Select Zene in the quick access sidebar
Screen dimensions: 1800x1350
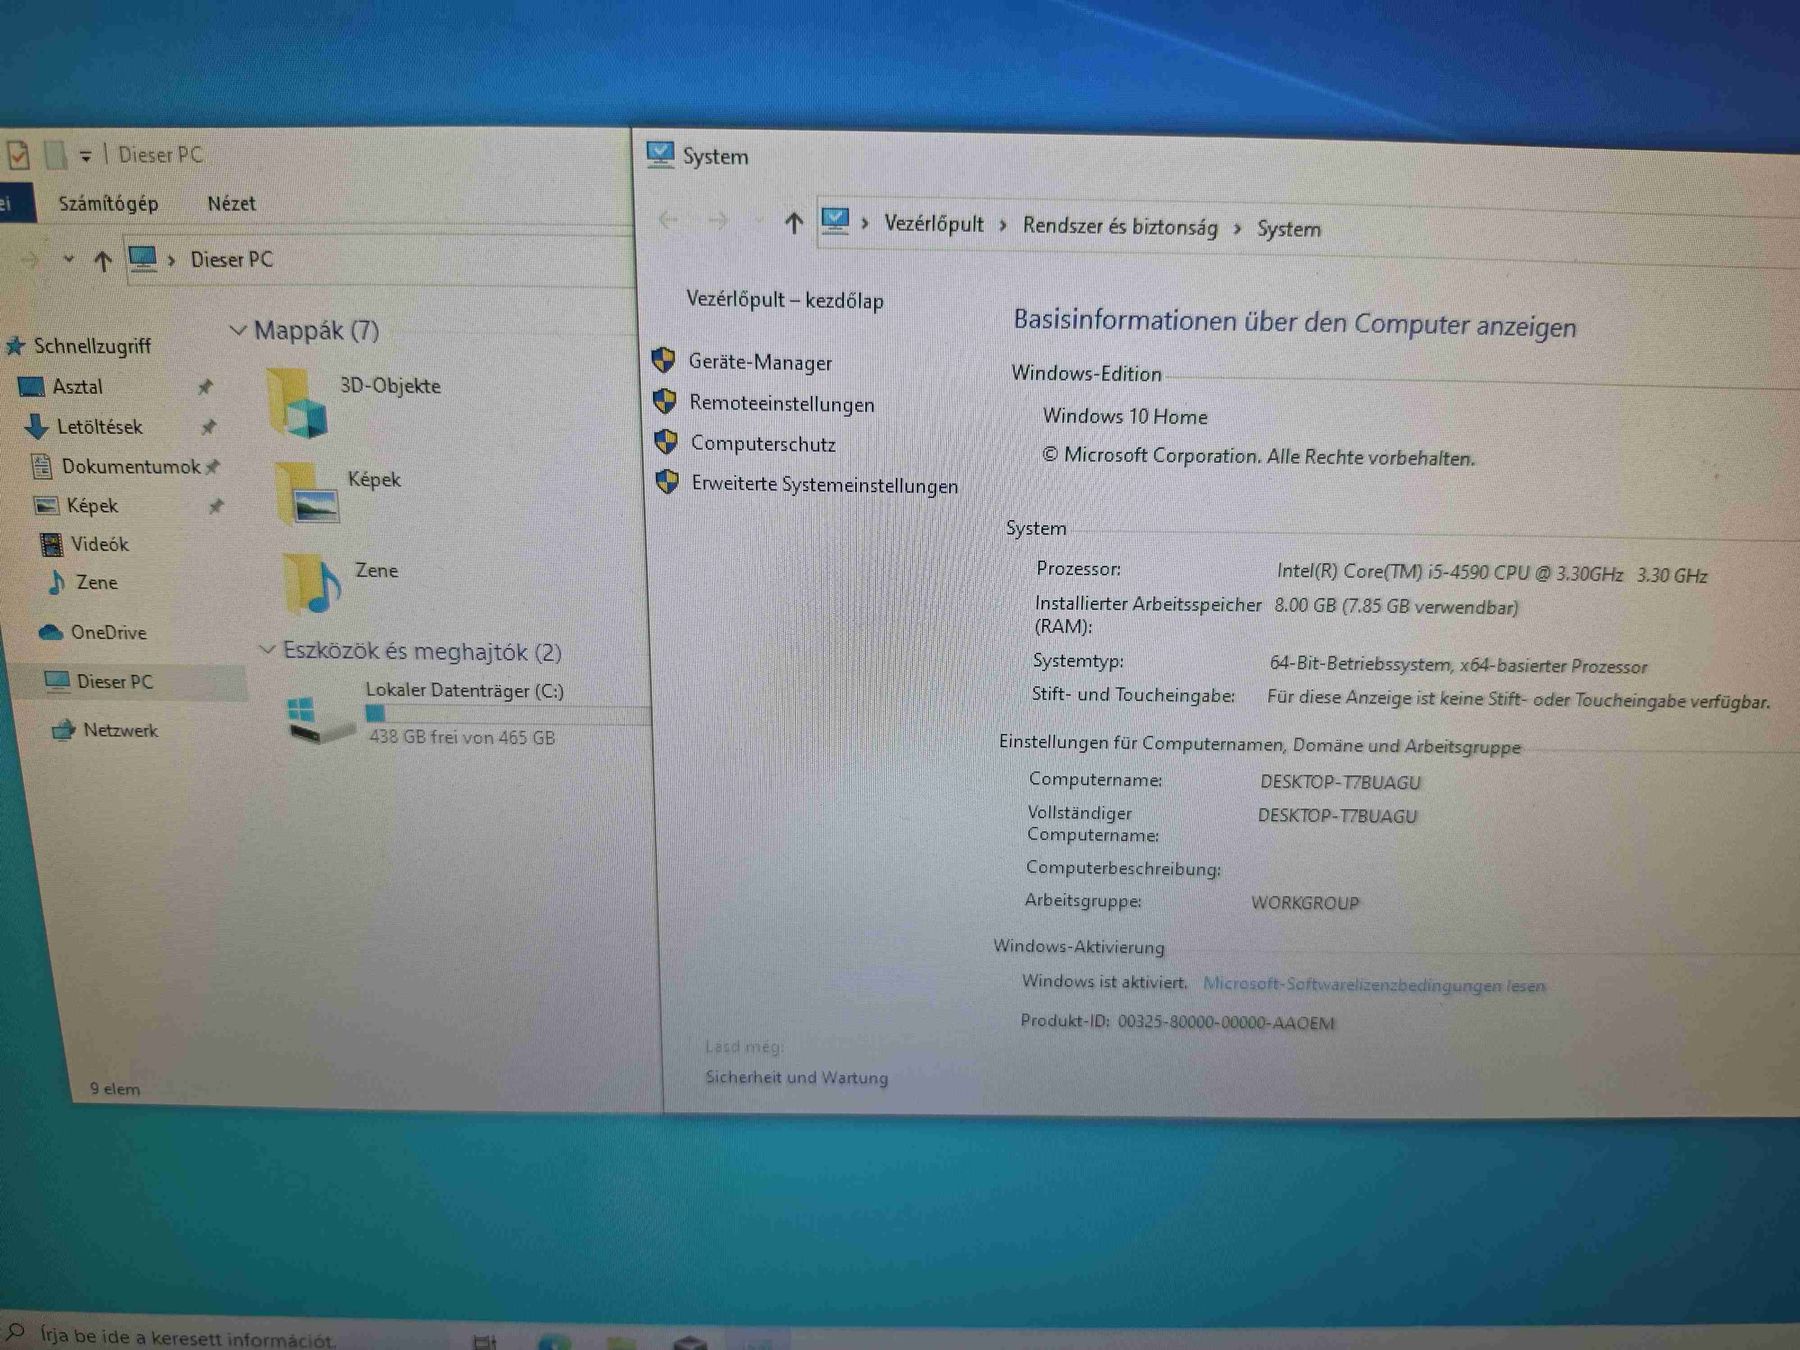point(96,582)
